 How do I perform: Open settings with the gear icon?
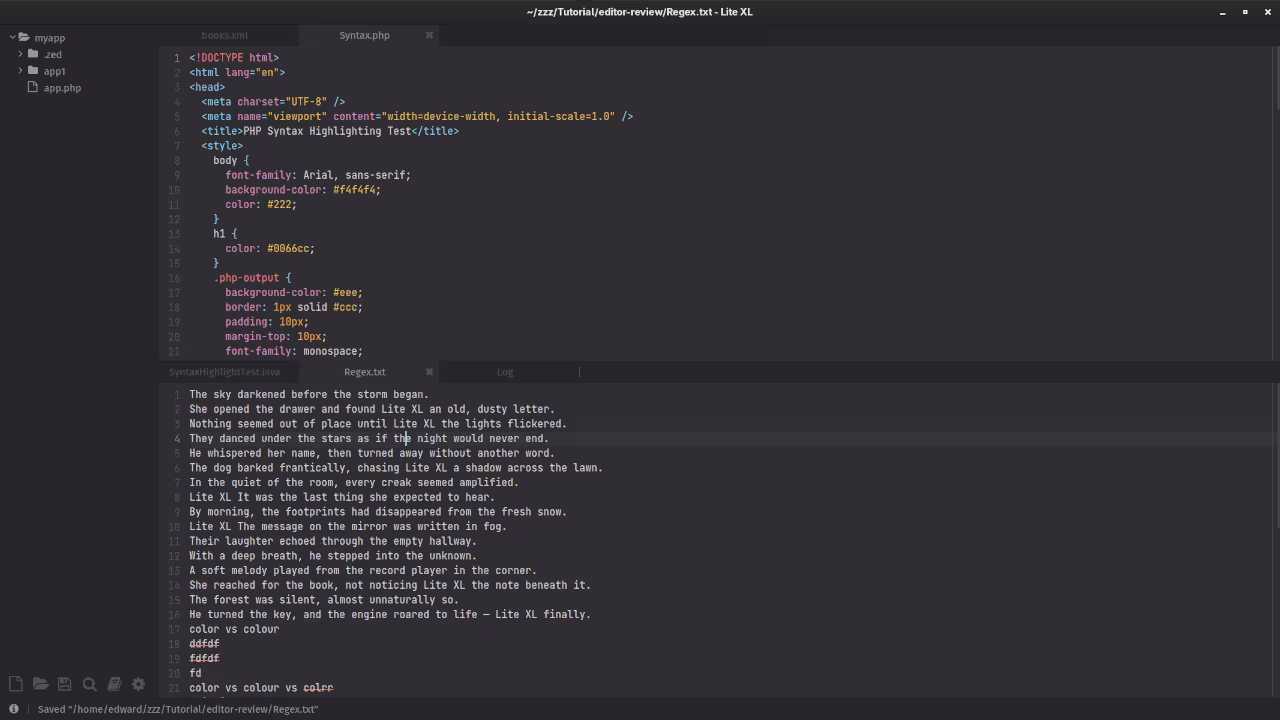tap(138, 684)
